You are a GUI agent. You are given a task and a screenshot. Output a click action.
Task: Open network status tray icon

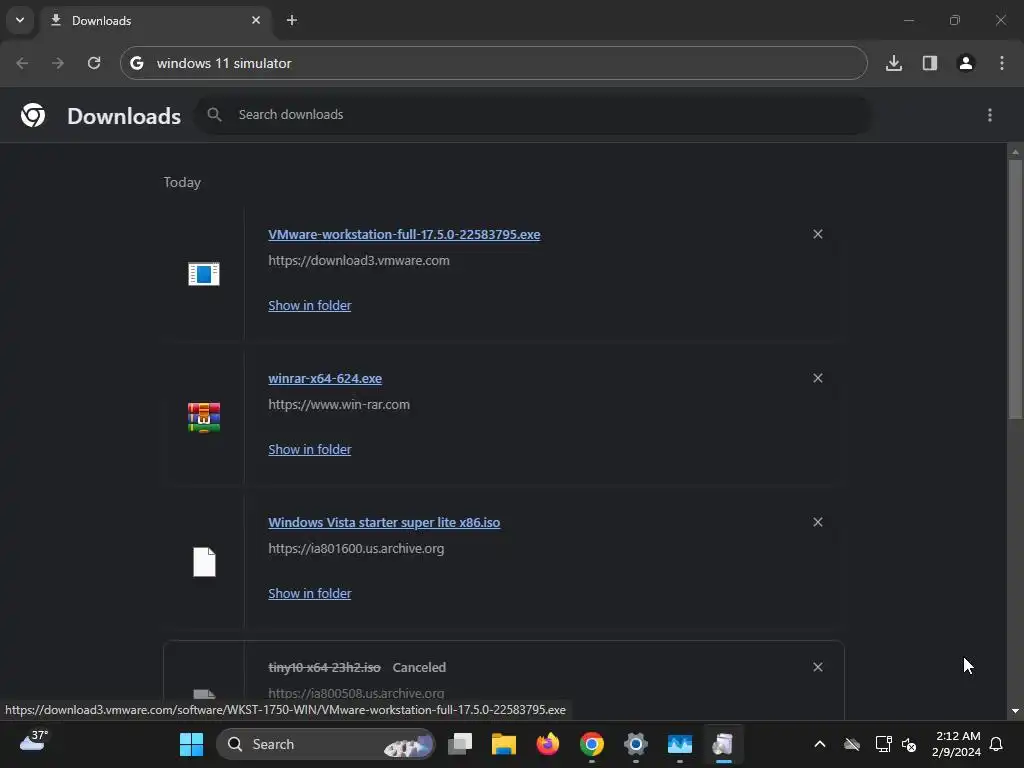(884, 744)
